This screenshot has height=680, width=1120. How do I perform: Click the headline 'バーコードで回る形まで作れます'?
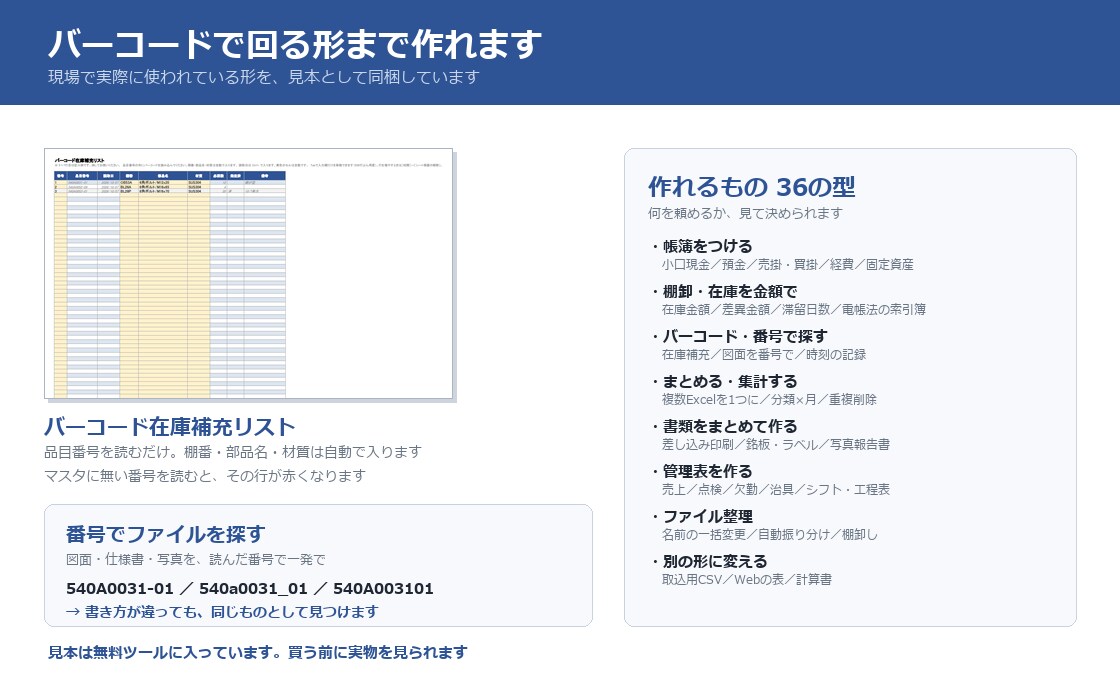(295, 44)
